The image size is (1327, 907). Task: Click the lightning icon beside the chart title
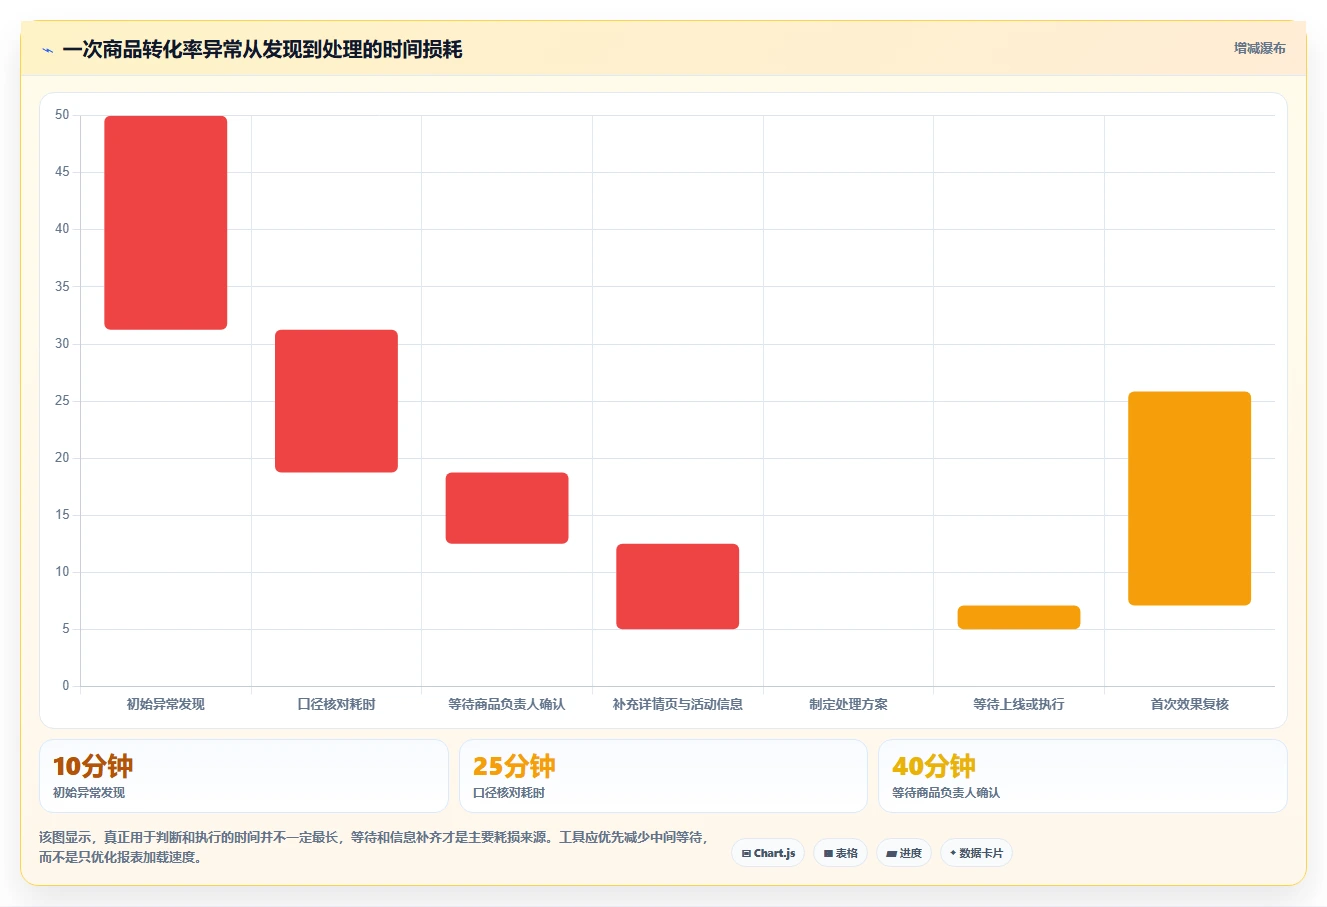point(47,50)
